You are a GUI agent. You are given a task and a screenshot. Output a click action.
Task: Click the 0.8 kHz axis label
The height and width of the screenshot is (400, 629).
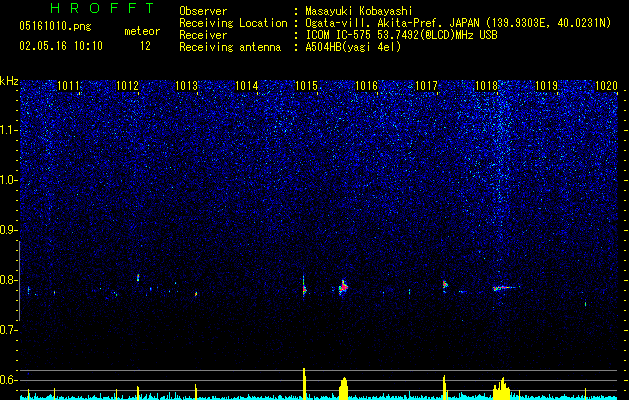tap(7, 280)
